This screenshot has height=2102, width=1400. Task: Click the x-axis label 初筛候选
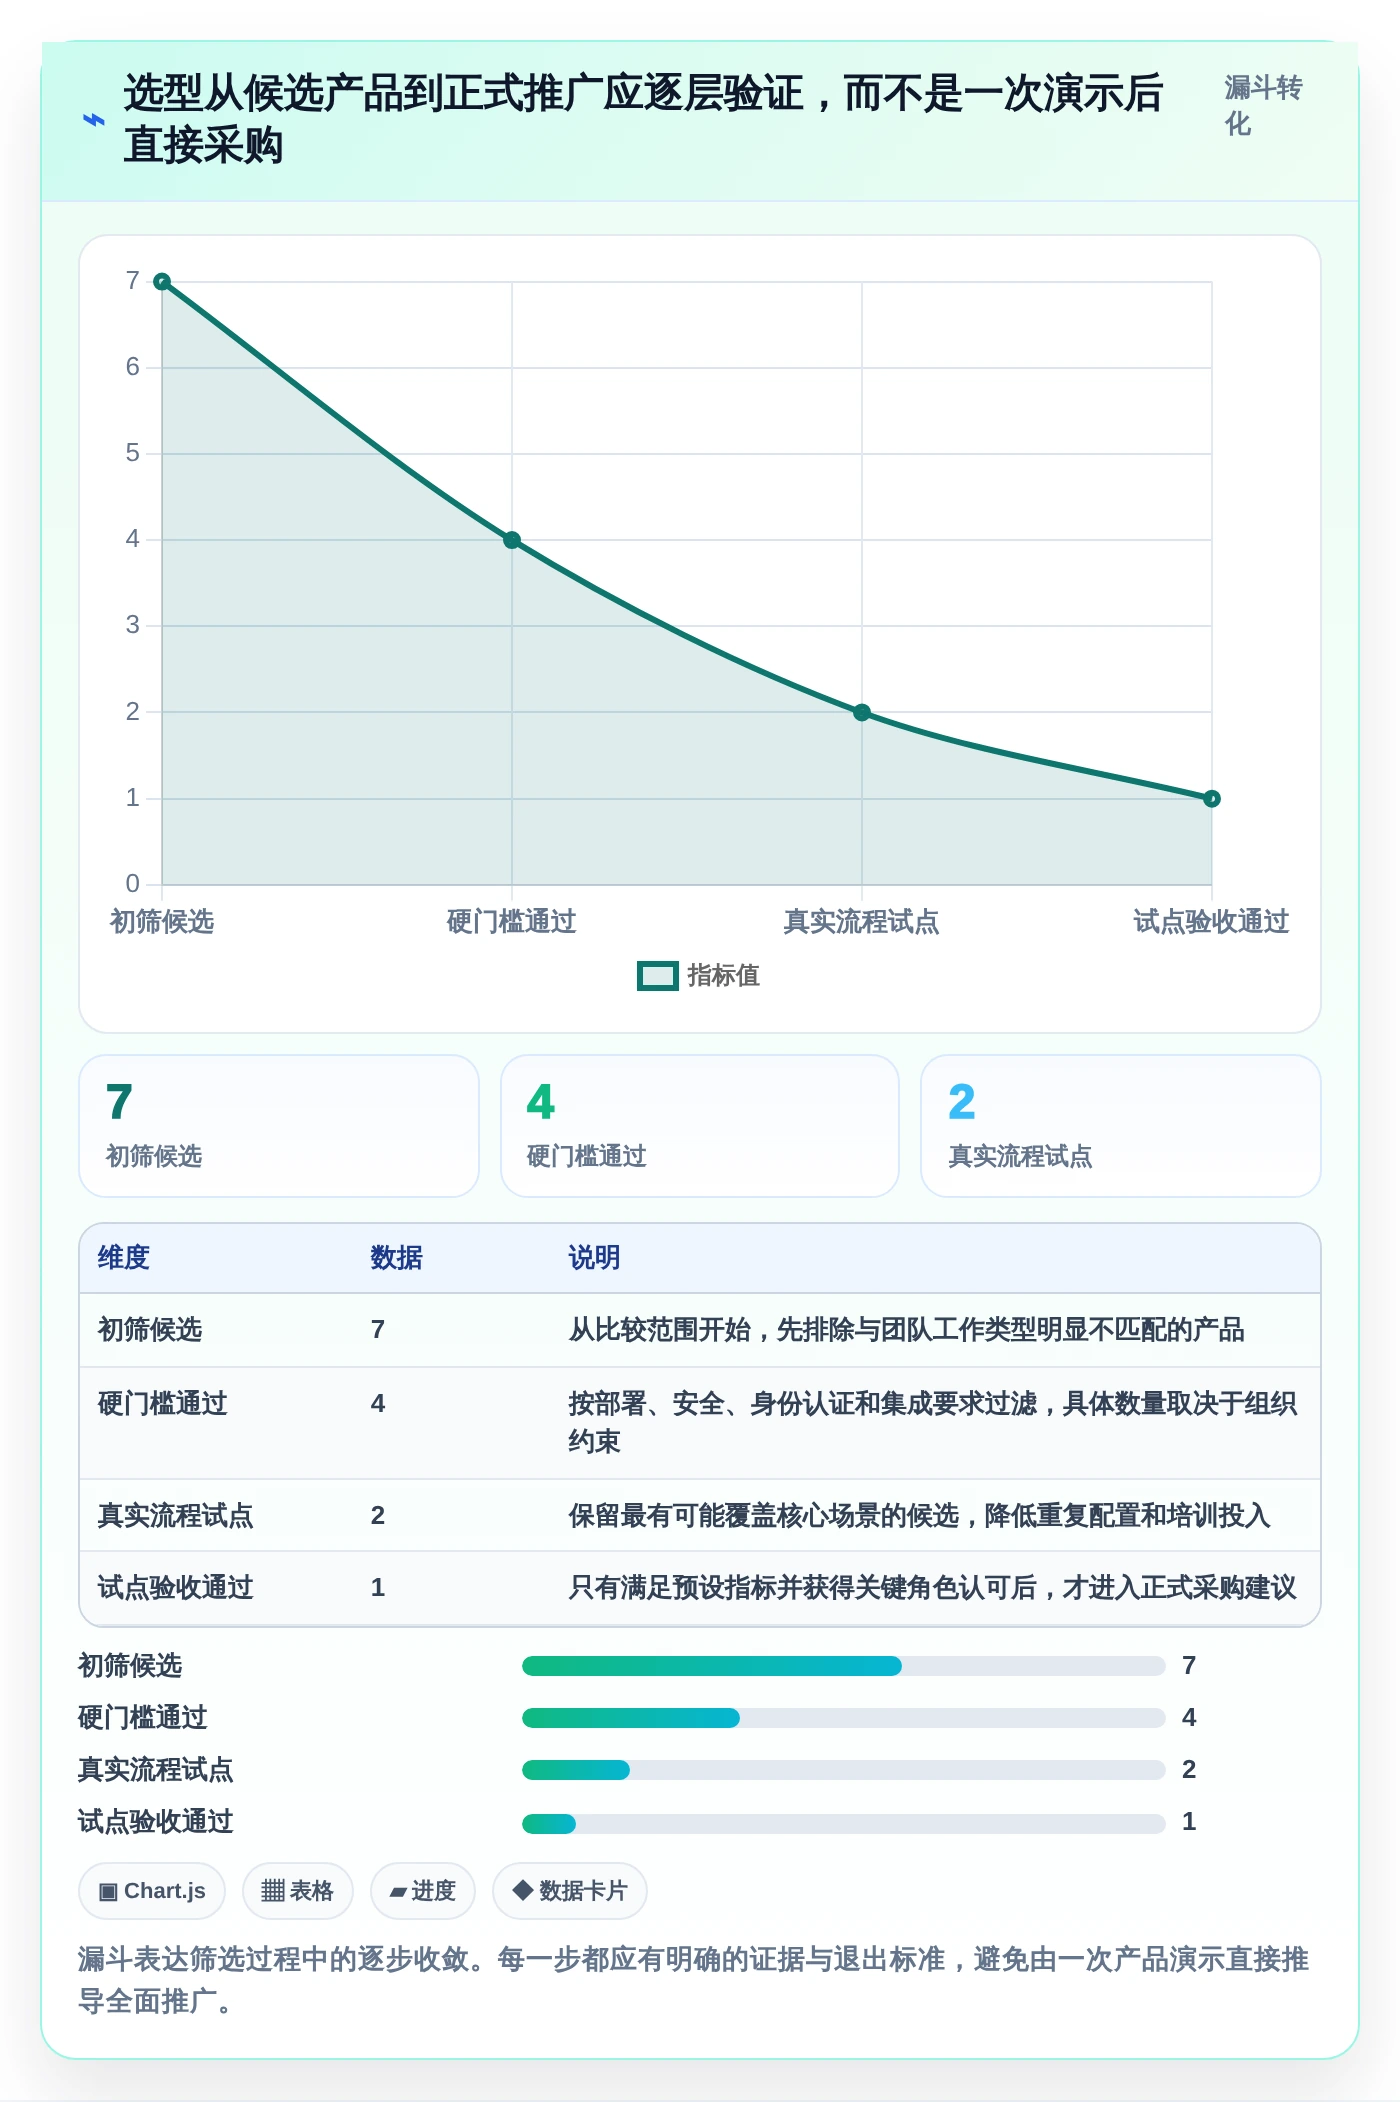[x=162, y=922]
